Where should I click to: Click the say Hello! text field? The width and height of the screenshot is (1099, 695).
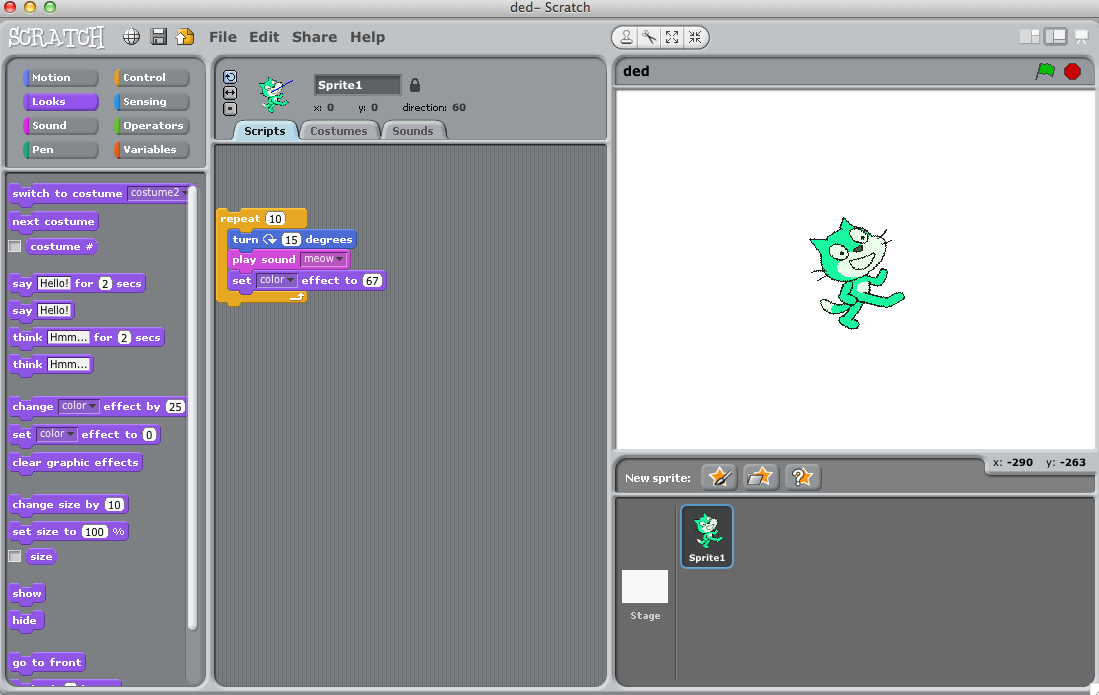coord(54,310)
